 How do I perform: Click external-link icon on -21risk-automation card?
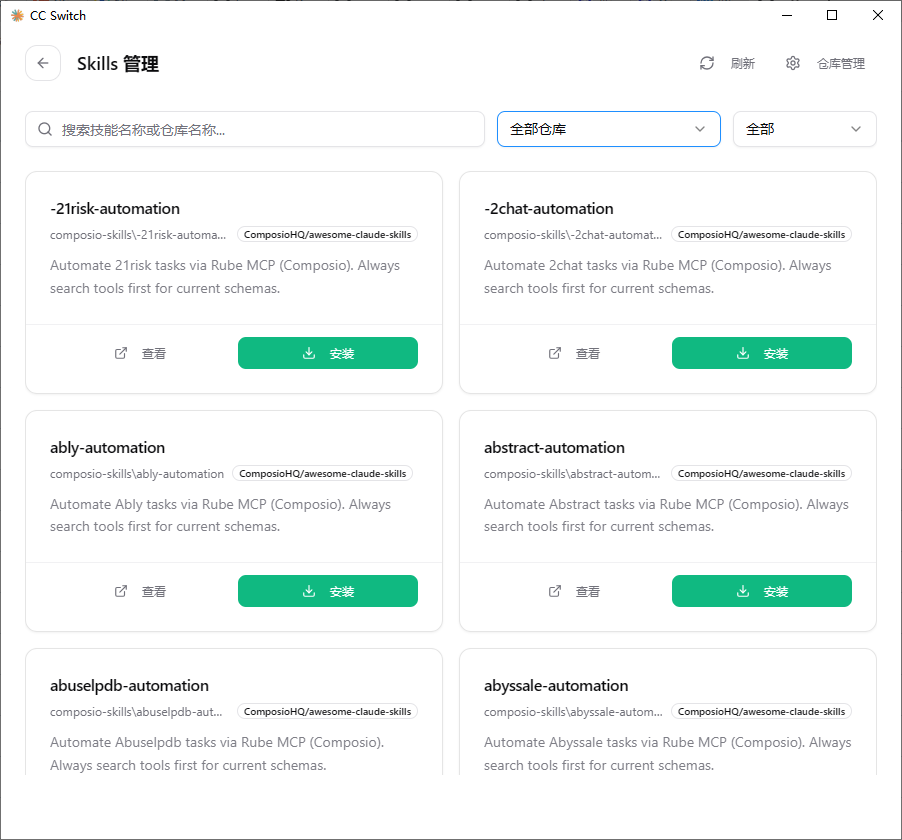(121, 353)
